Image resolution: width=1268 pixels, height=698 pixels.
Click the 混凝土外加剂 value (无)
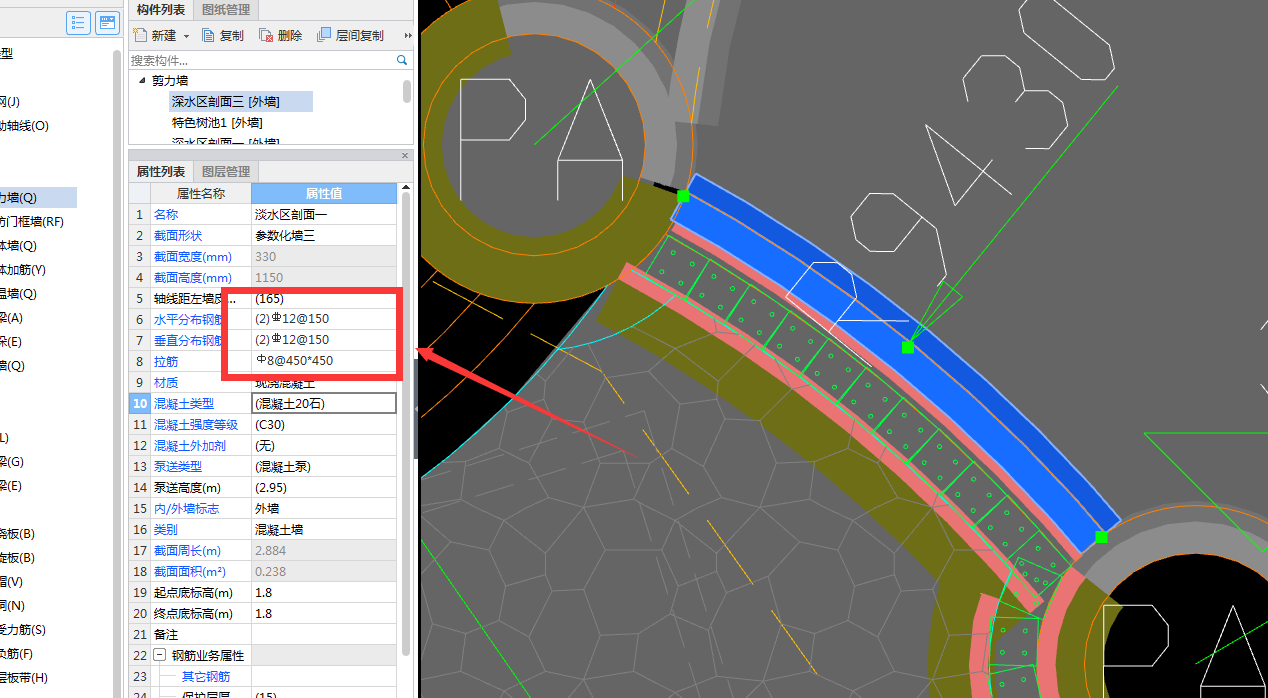323,445
